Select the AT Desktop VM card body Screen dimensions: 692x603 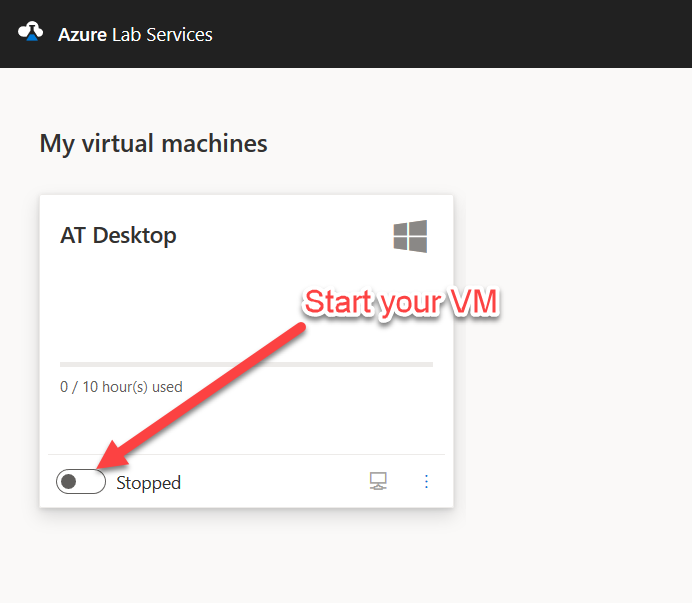coord(246,351)
